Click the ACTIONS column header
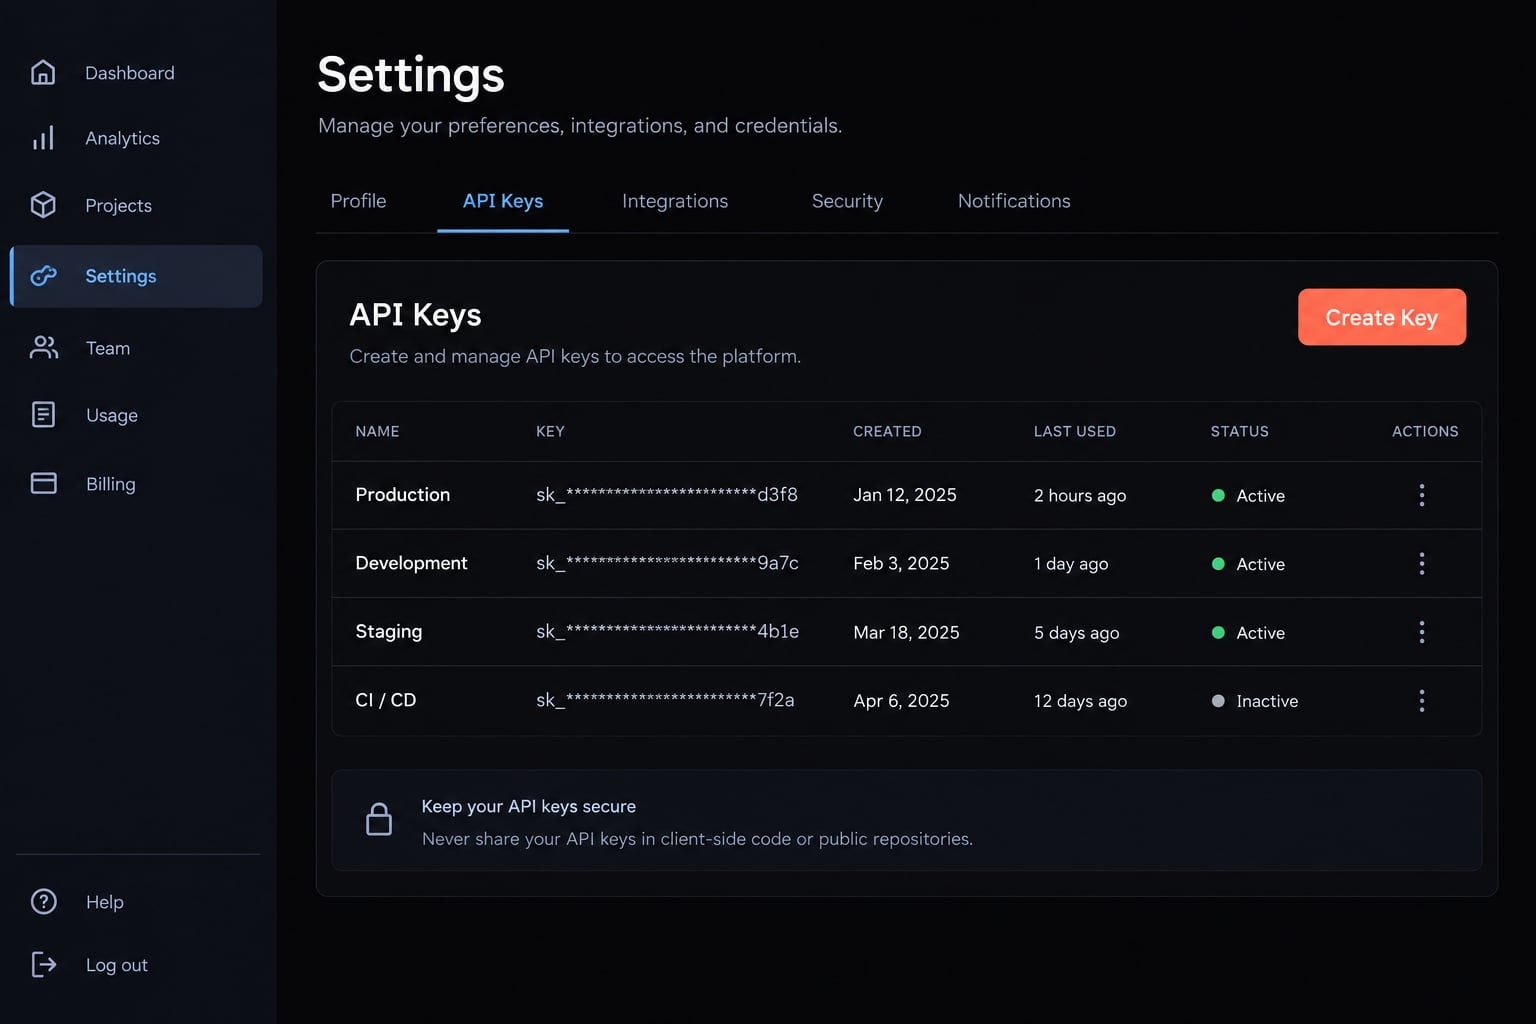 1425,431
